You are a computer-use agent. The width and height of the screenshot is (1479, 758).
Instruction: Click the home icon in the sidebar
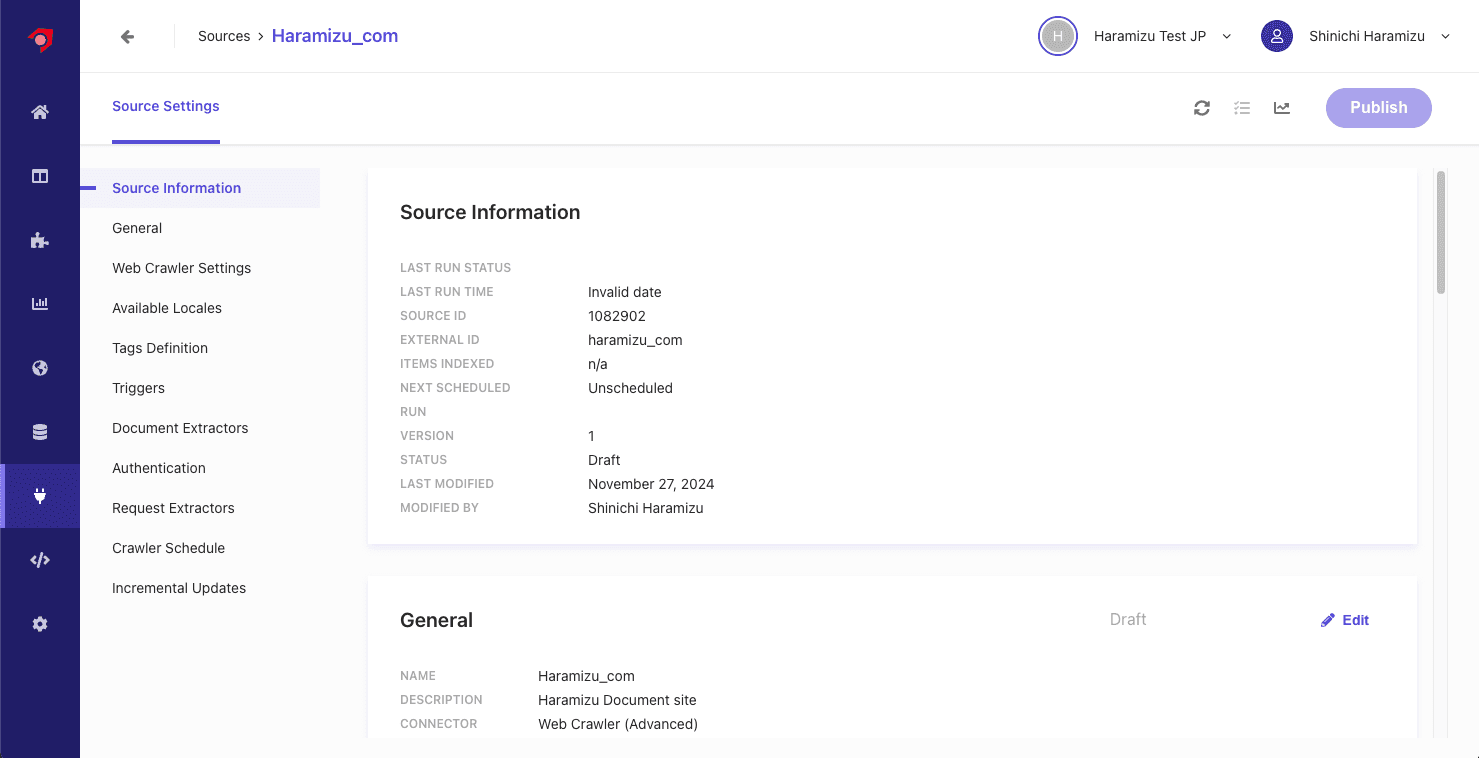(x=40, y=112)
